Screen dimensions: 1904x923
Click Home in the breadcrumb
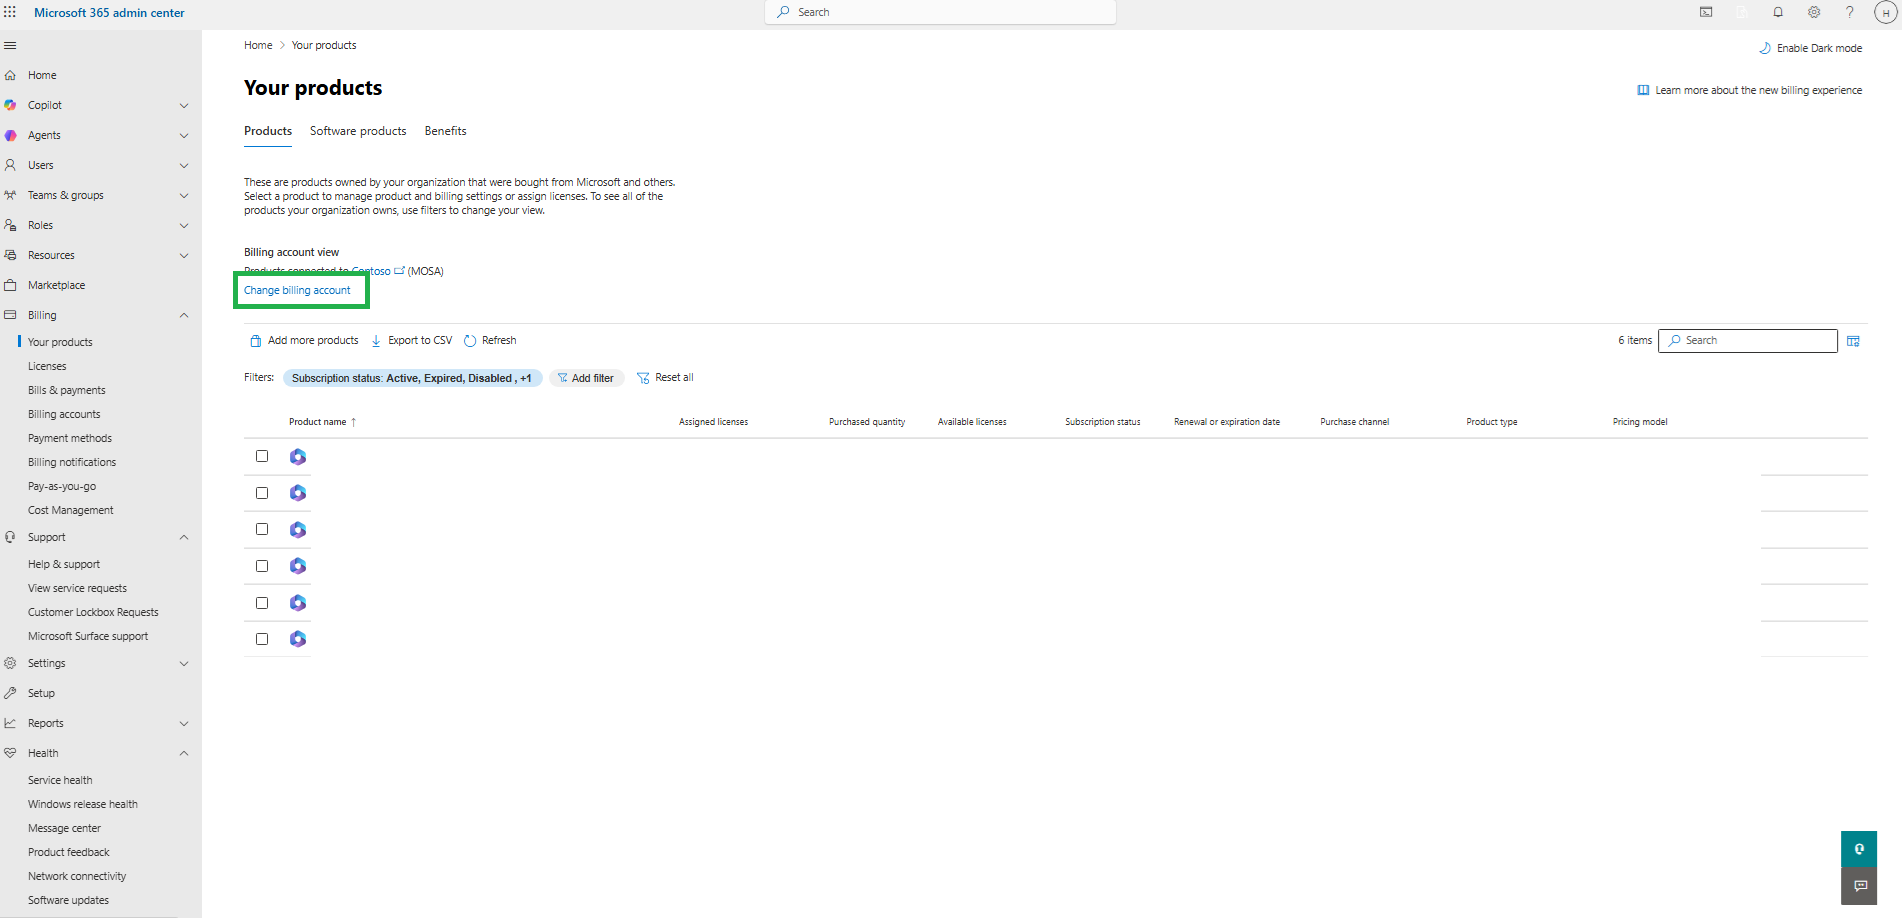tap(258, 46)
